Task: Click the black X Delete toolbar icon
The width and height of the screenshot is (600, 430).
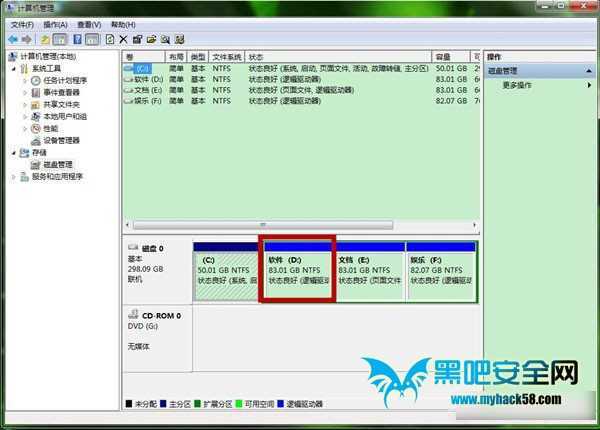Action: pos(123,39)
